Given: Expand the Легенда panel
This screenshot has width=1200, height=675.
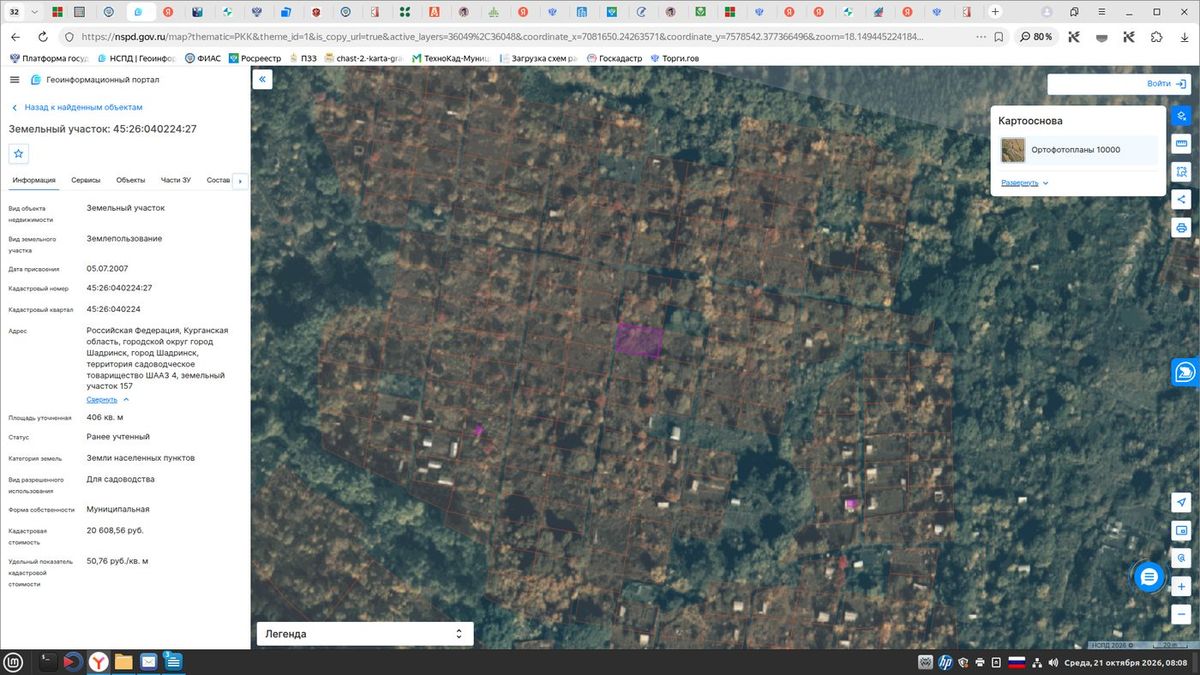Looking at the screenshot, I should (365, 634).
